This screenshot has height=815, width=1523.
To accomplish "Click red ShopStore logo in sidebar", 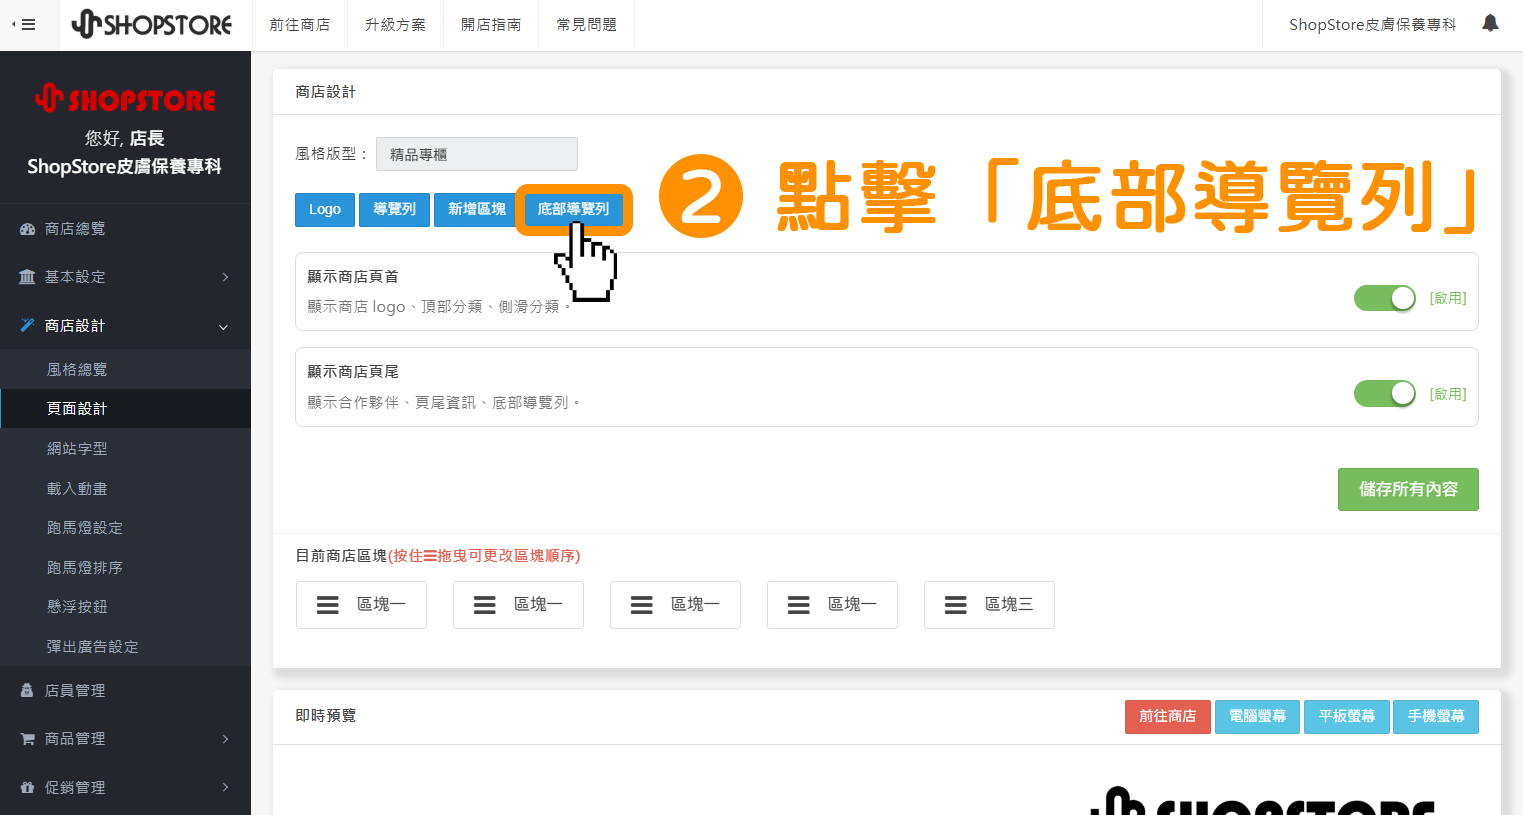I will click(125, 98).
